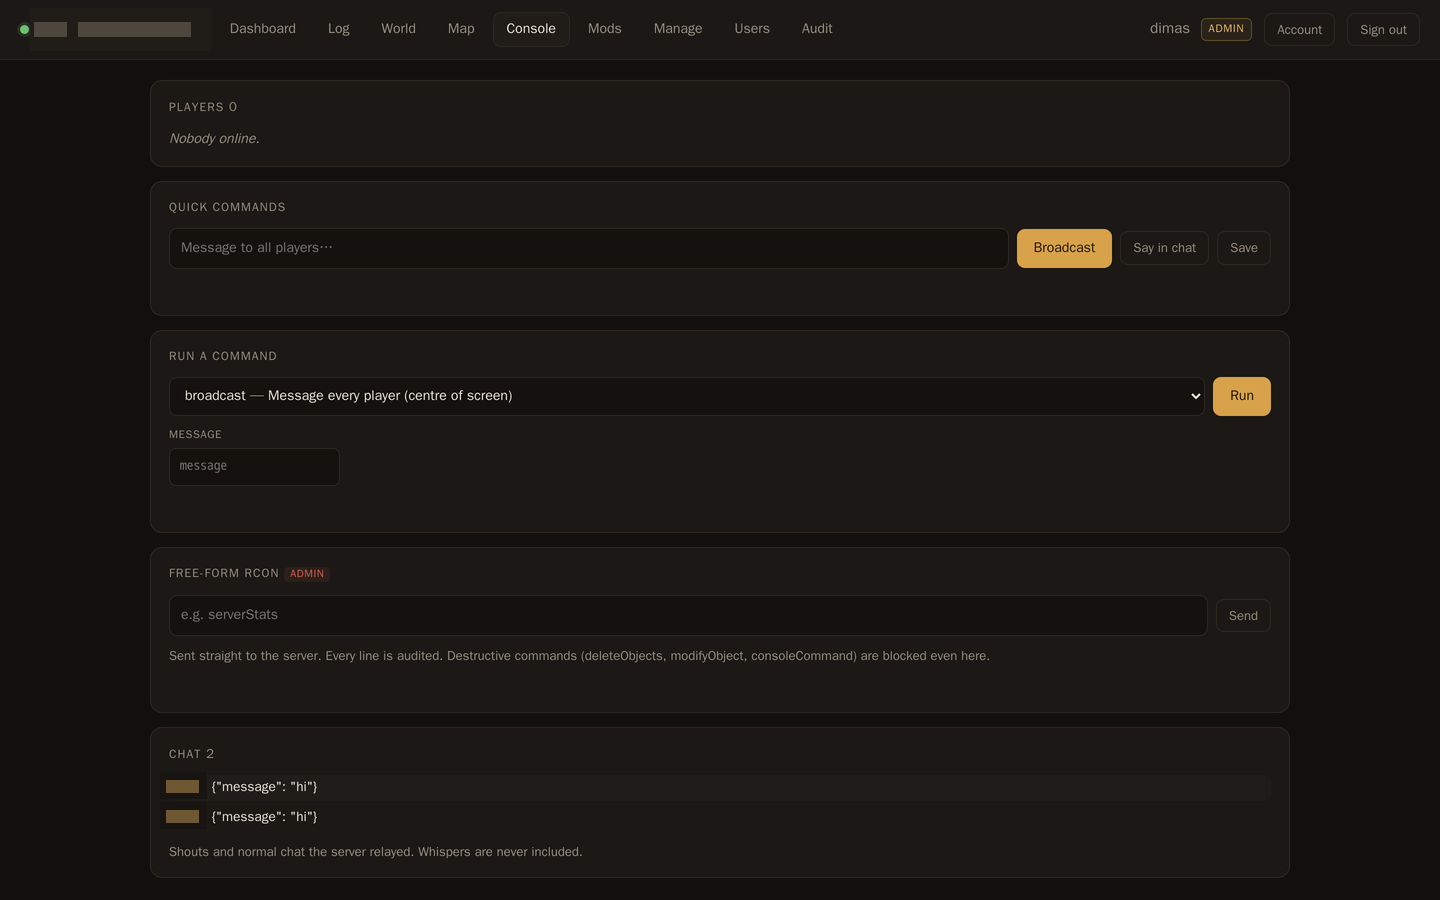Sign out of the panel
The width and height of the screenshot is (1440, 900).
coord(1383,30)
